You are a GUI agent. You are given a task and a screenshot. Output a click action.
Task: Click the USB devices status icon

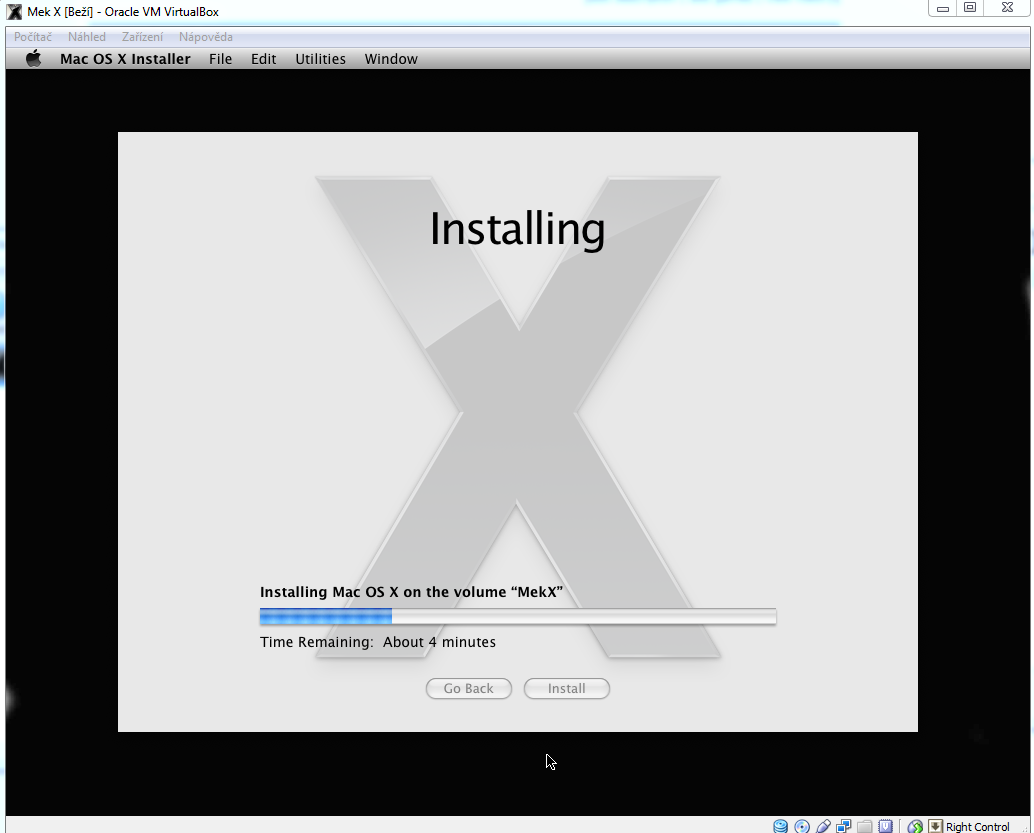[x=823, y=826]
